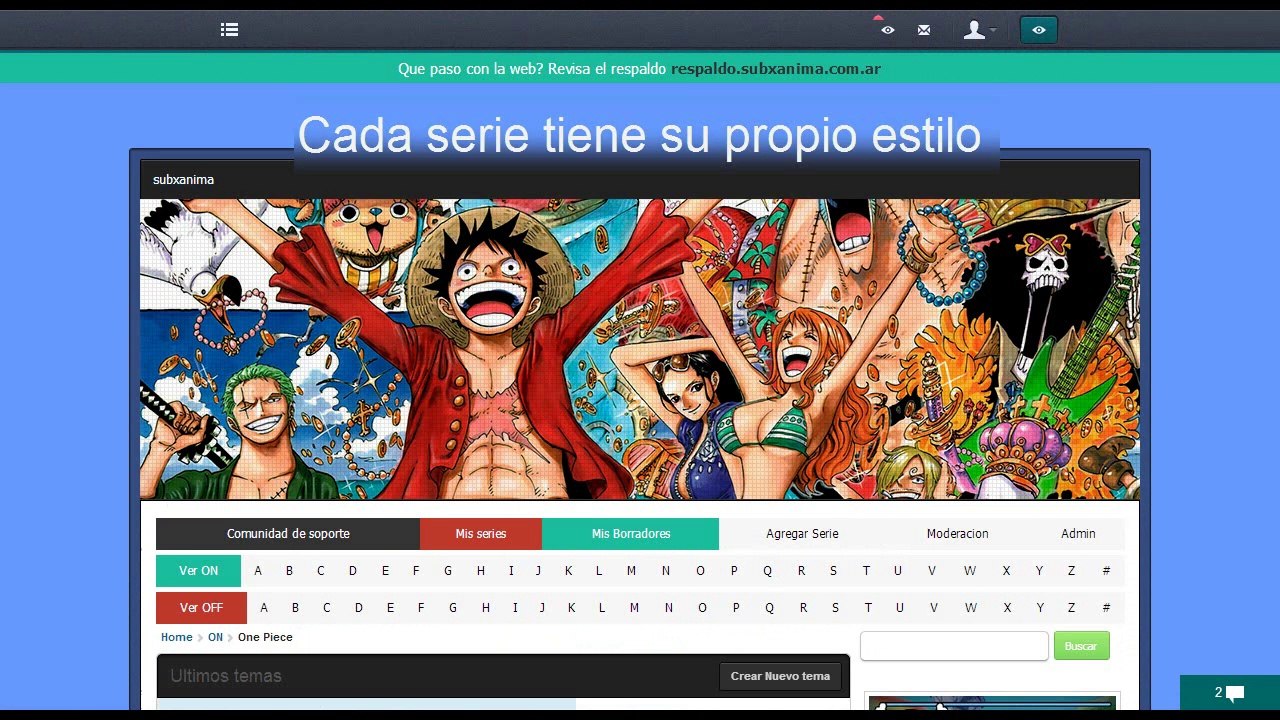
Task: Select letter A in the Ver ON row
Action: click(258, 571)
